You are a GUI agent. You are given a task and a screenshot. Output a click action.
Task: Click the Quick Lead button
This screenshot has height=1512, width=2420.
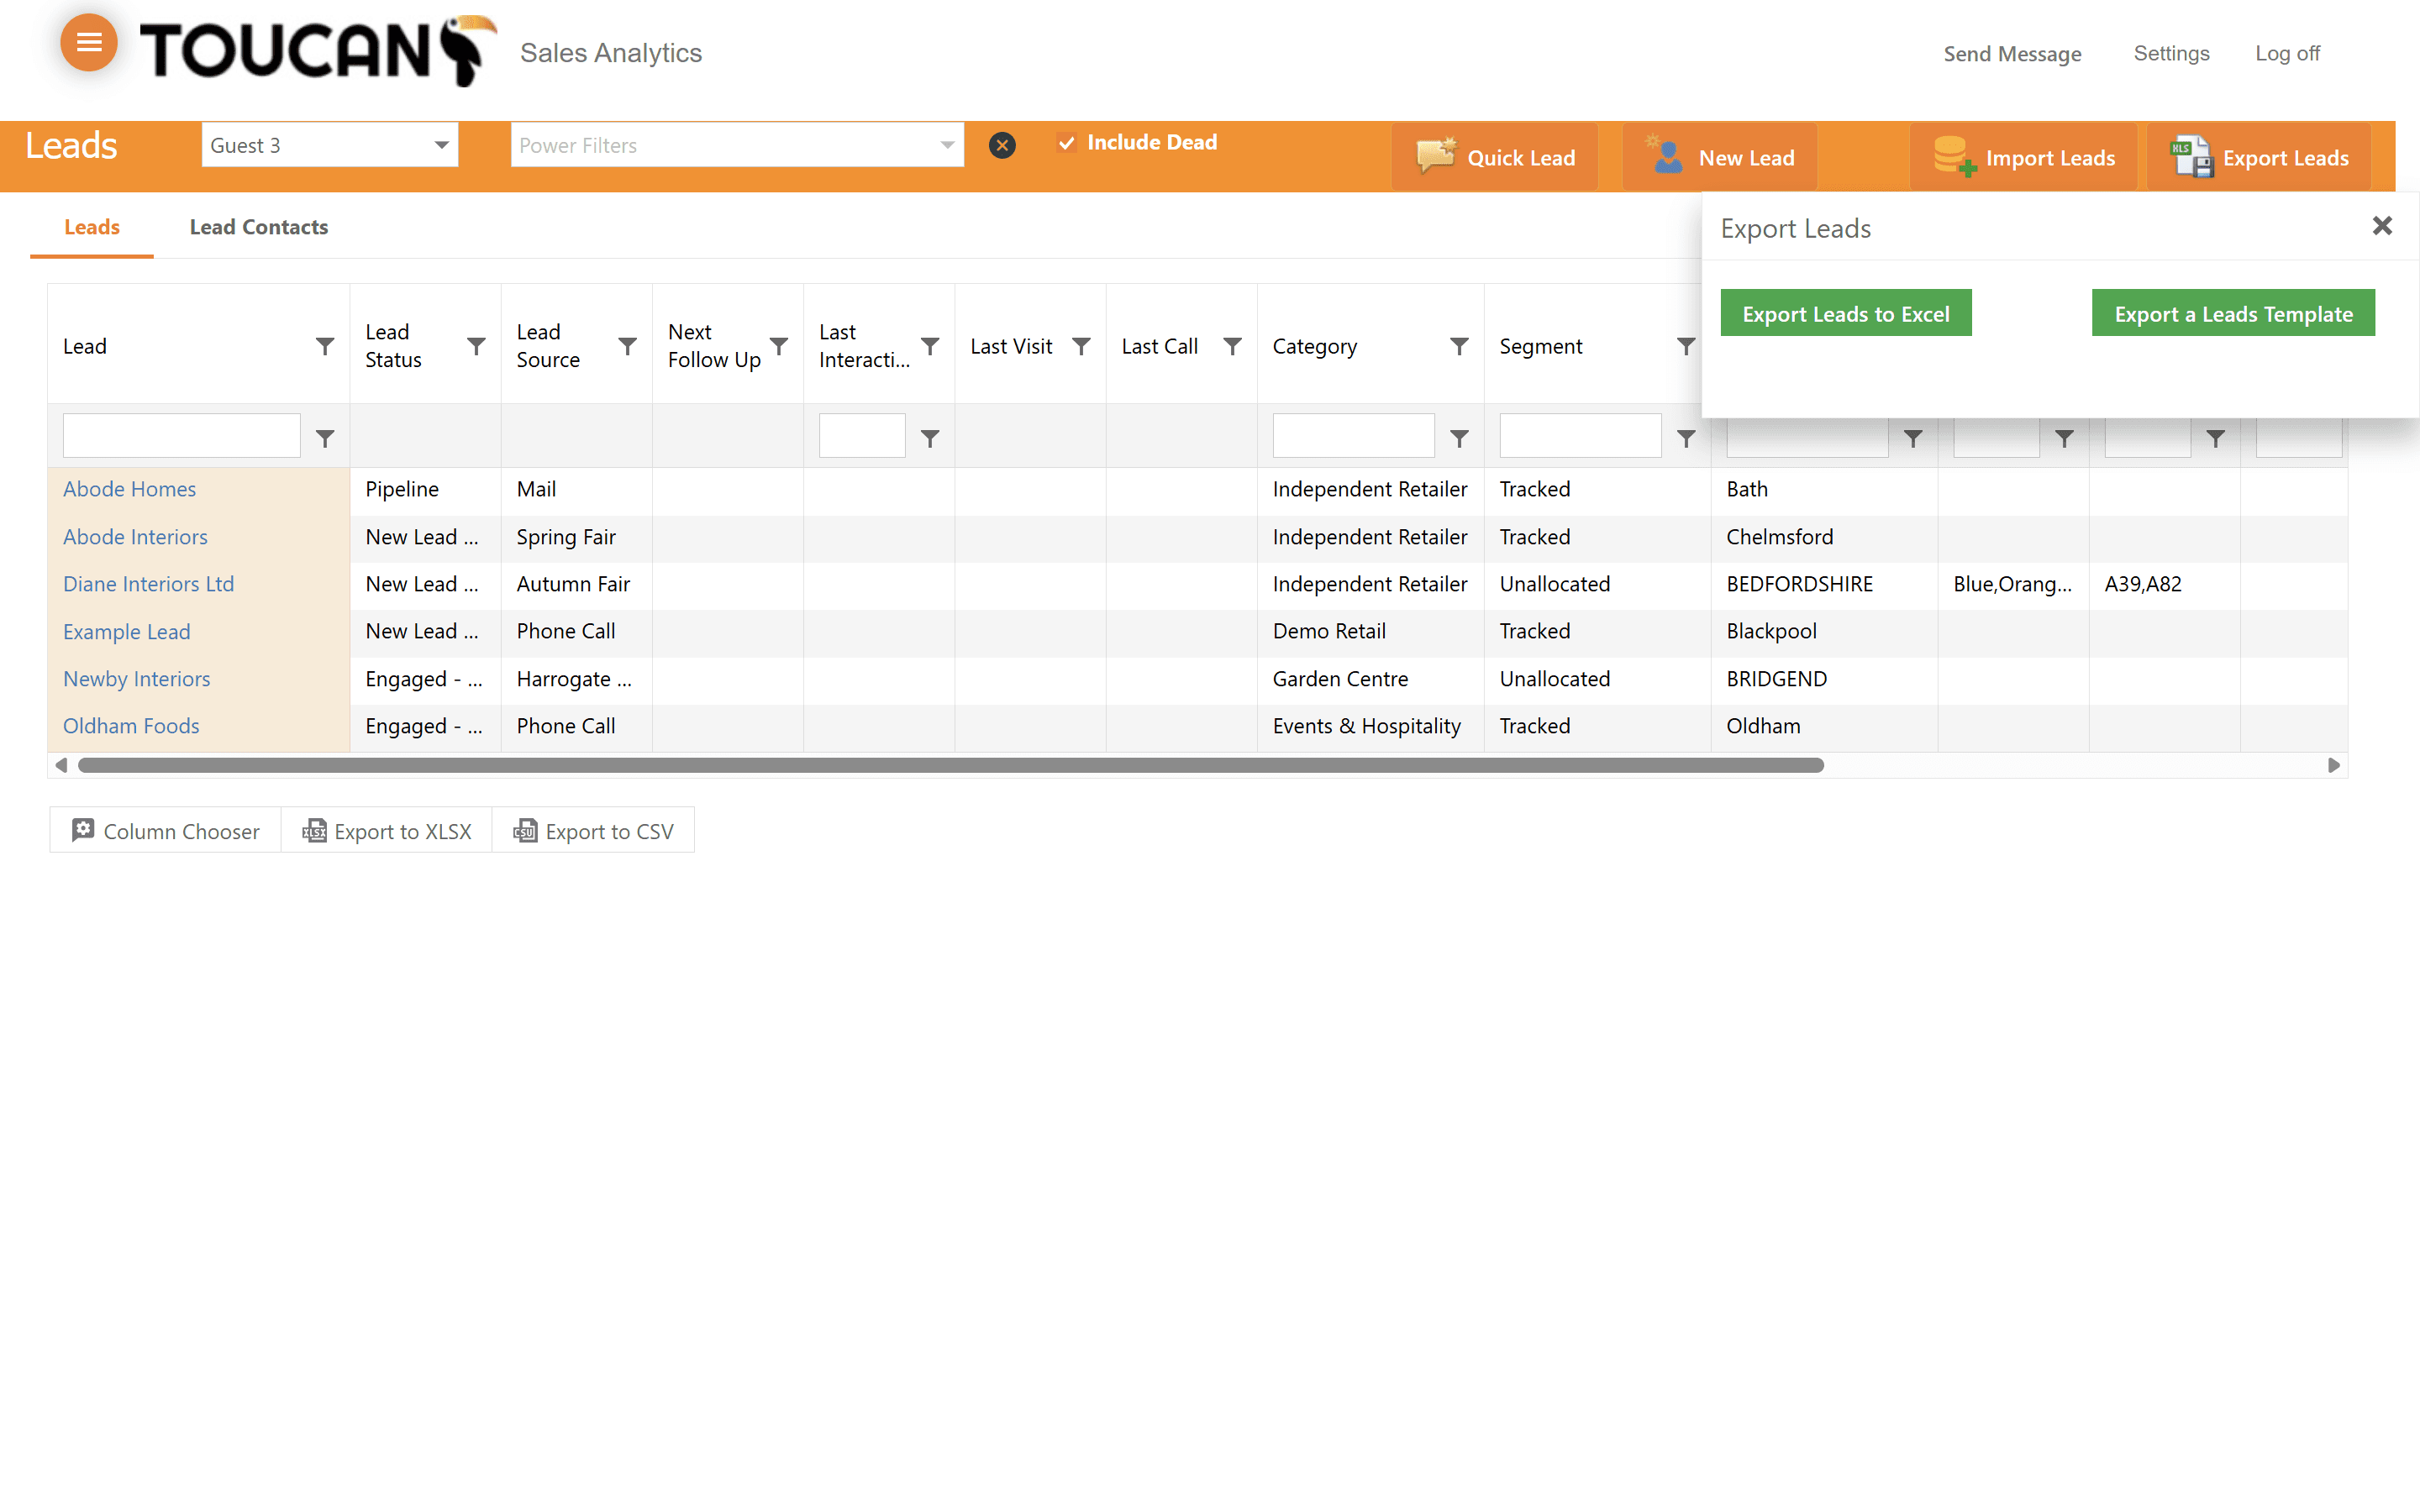[1495, 157]
